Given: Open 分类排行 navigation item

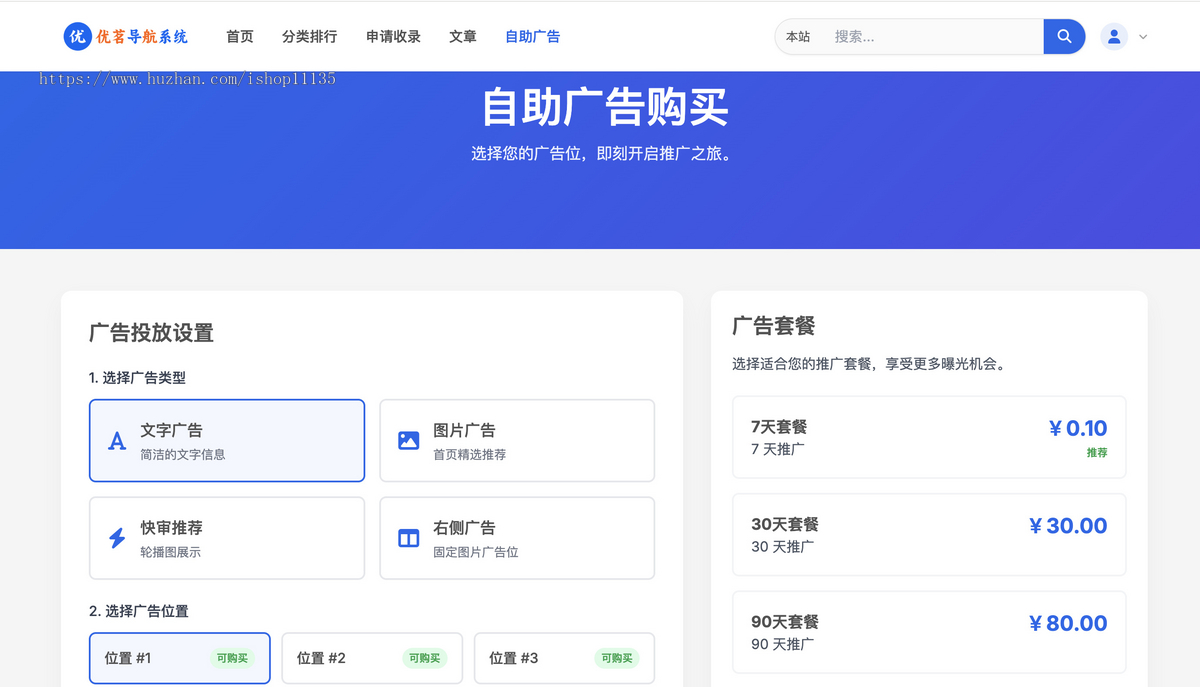Looking at the screenshot, I should coord(309,37).
